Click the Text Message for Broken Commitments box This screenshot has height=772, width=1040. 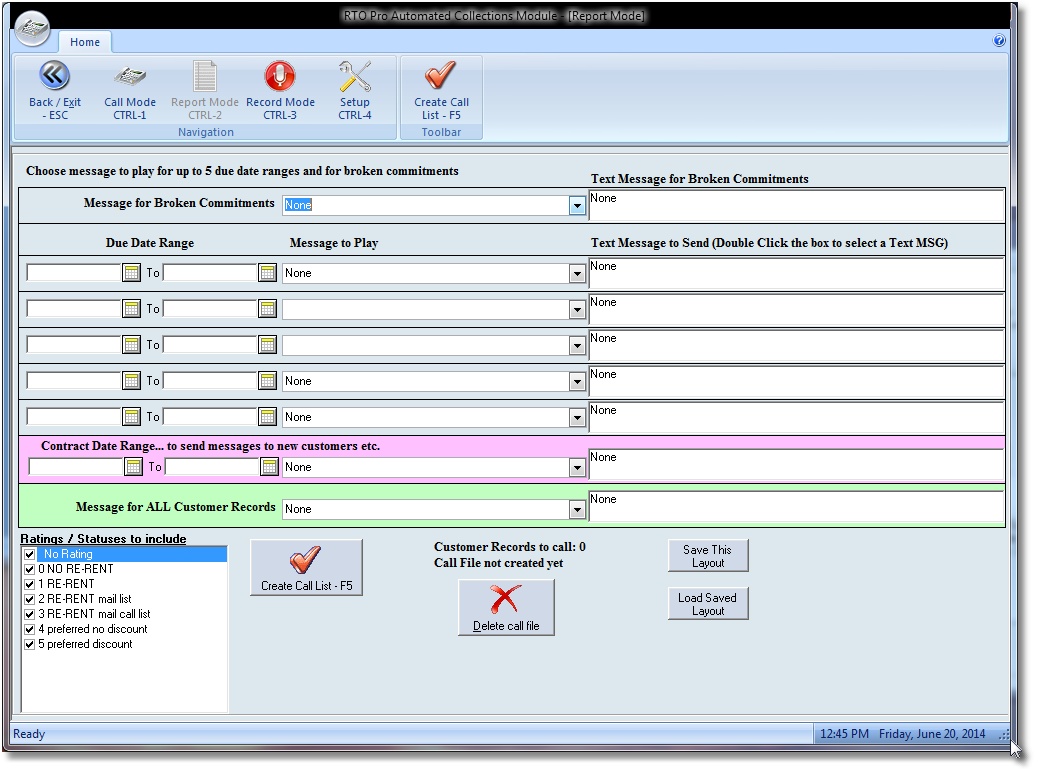[796, 205]
